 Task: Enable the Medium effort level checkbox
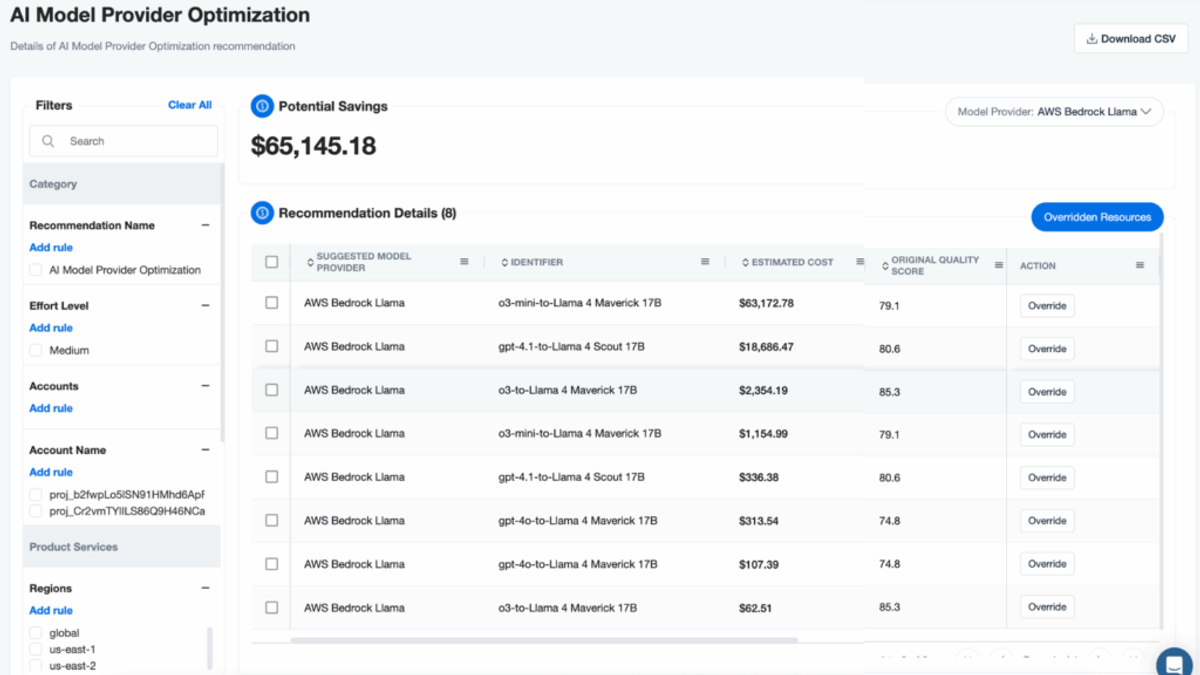click(x=36, y=350)
